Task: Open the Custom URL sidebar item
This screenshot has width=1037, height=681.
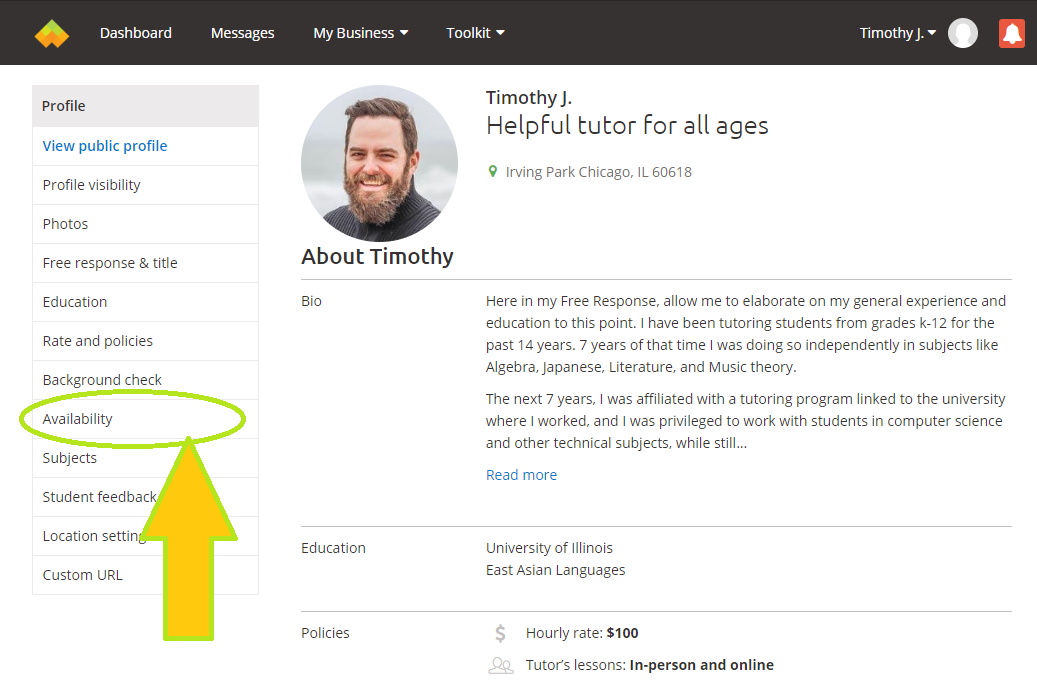Action: 83,575
